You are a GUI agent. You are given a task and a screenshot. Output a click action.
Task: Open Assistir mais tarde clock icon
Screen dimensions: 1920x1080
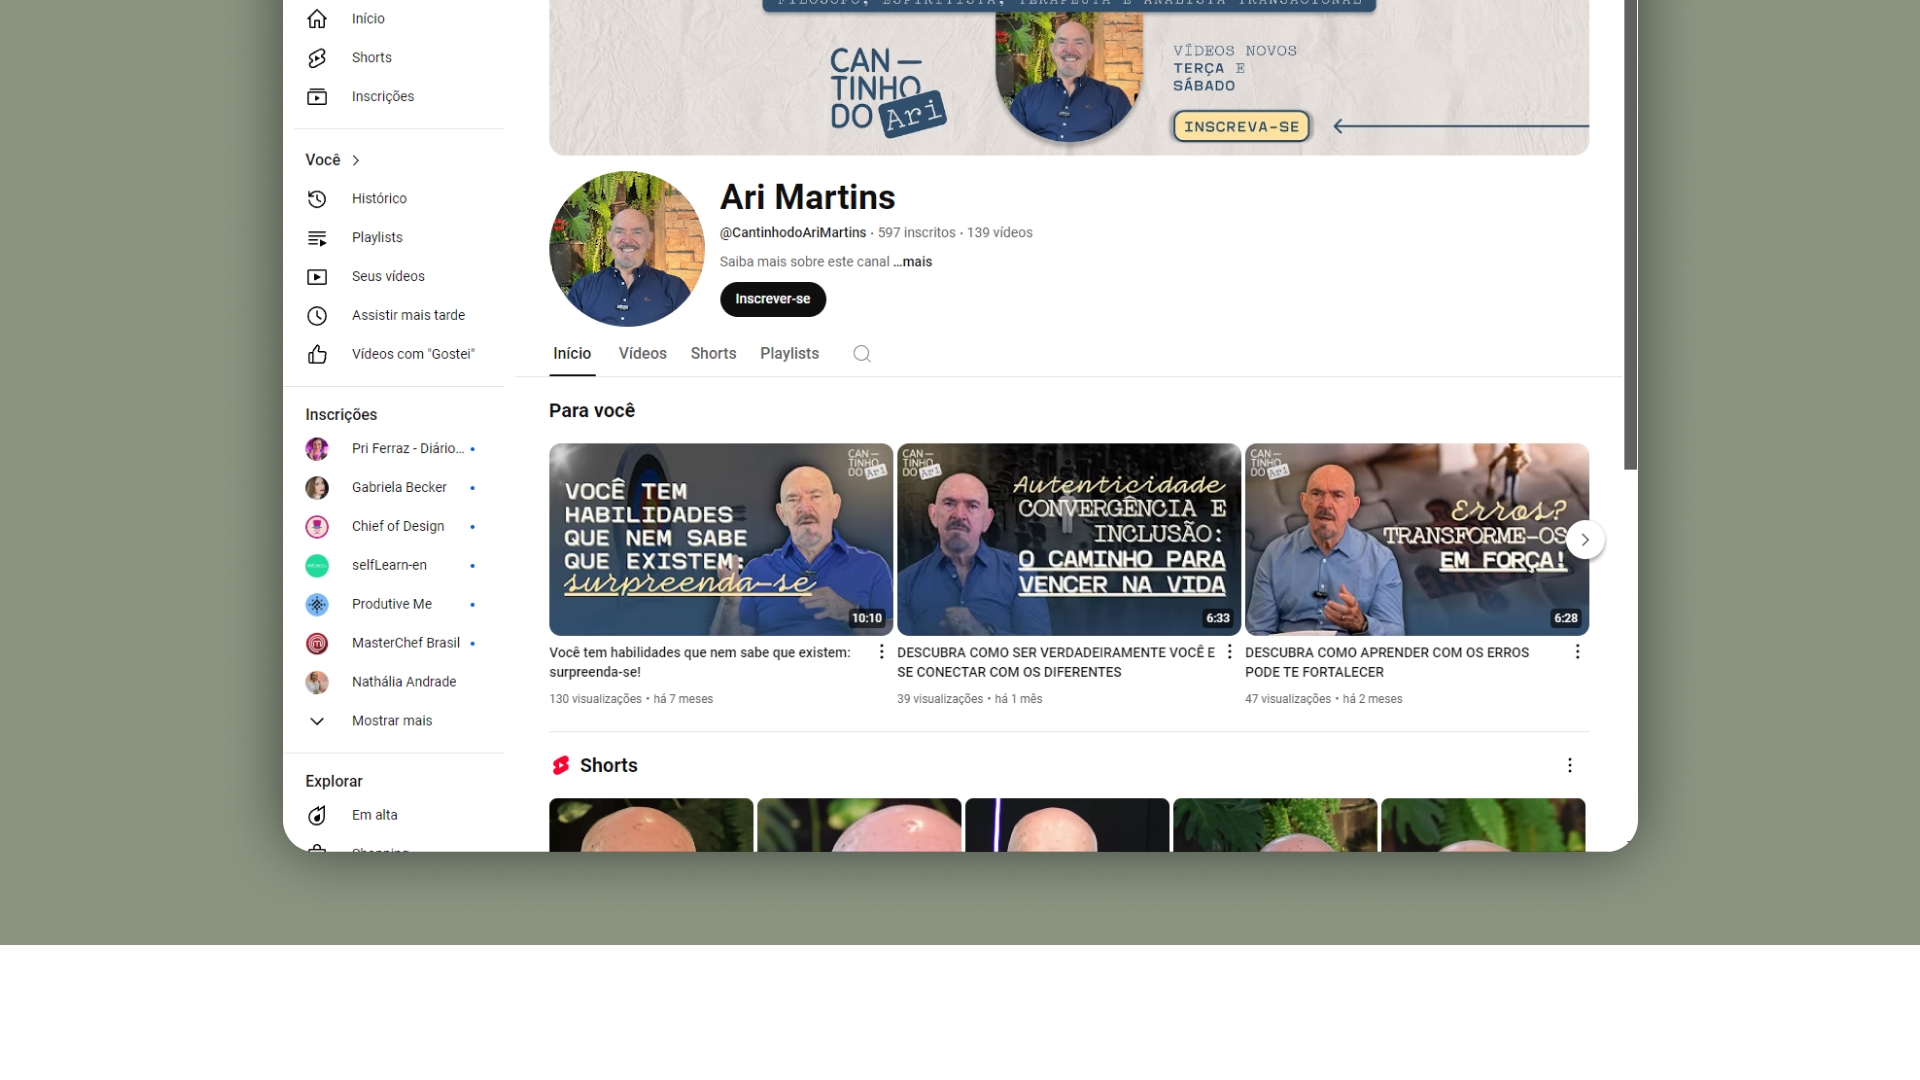click(317, 316)
